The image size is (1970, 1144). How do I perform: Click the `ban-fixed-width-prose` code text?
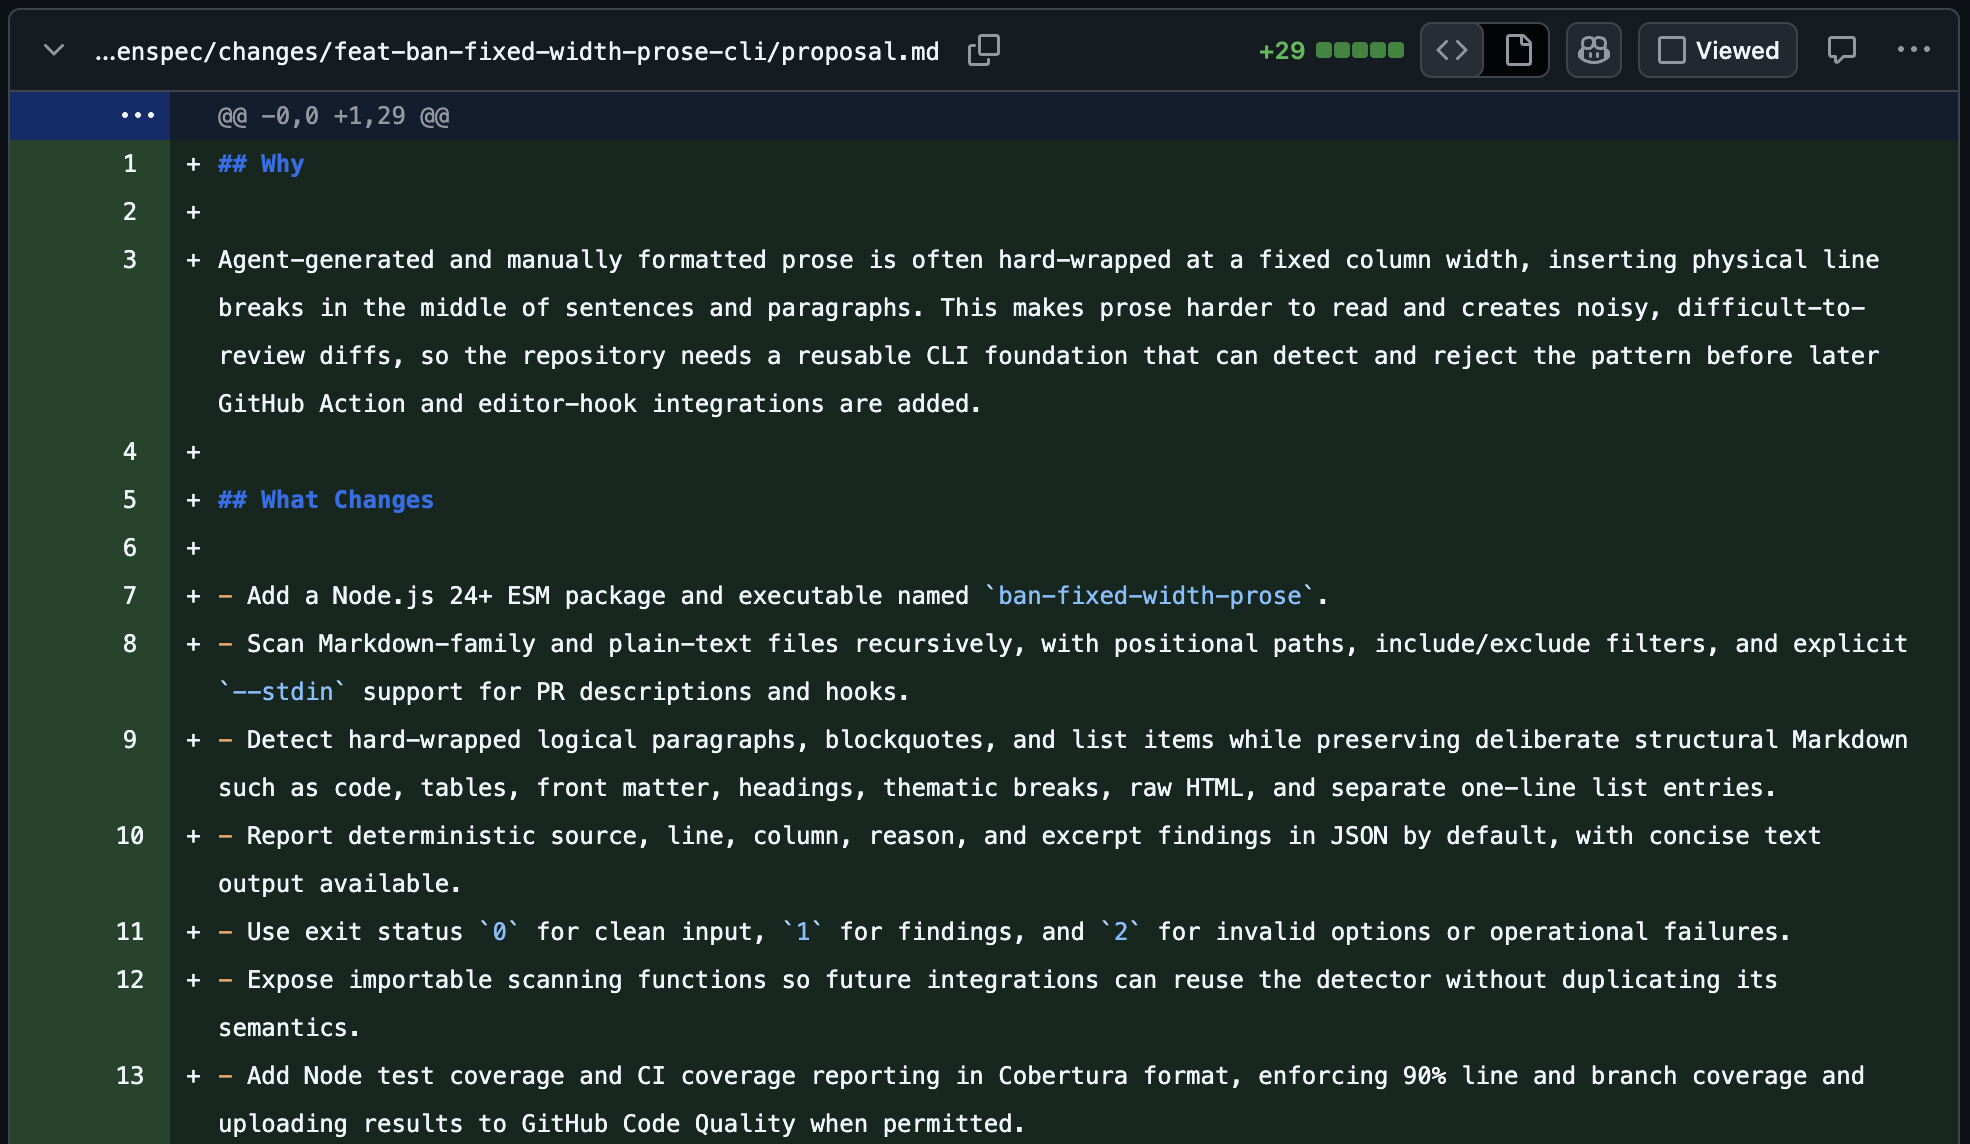tap(1150, 596)
